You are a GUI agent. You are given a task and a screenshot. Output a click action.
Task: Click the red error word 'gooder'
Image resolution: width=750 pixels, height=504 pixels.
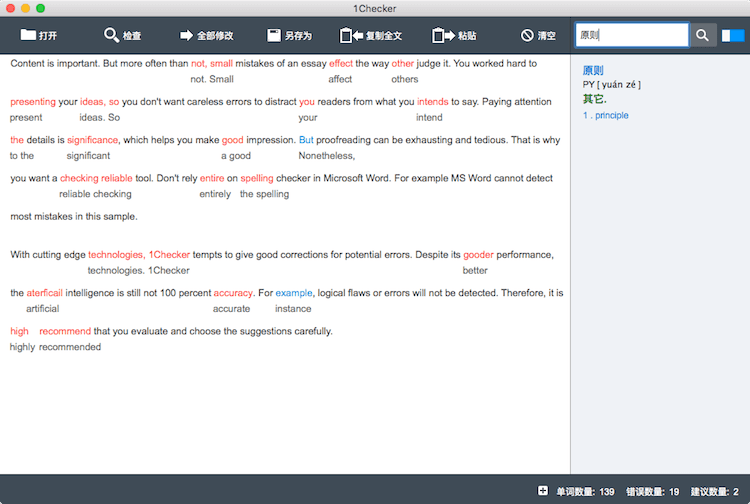coord(478,254)
